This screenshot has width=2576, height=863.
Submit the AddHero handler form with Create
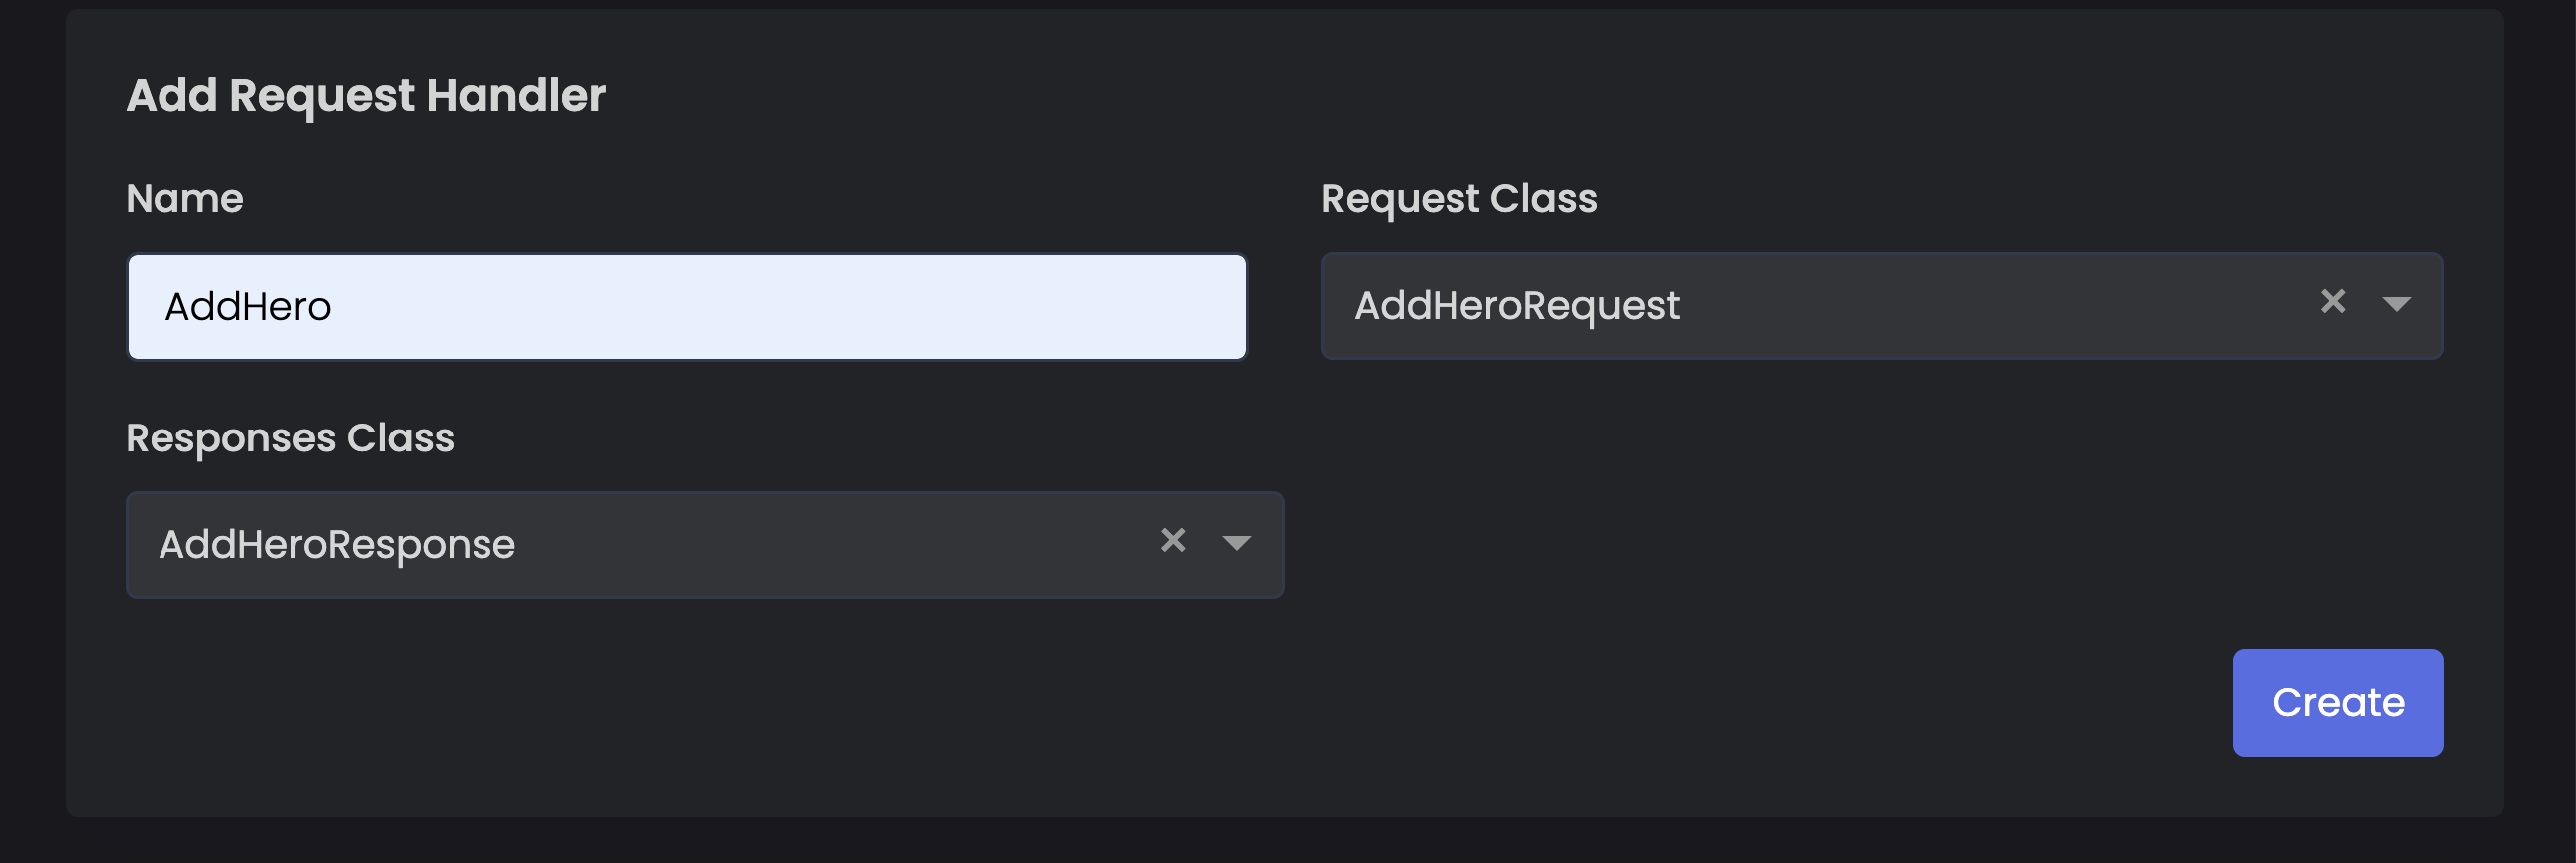pyautogui.click(x=2338, y=703)
